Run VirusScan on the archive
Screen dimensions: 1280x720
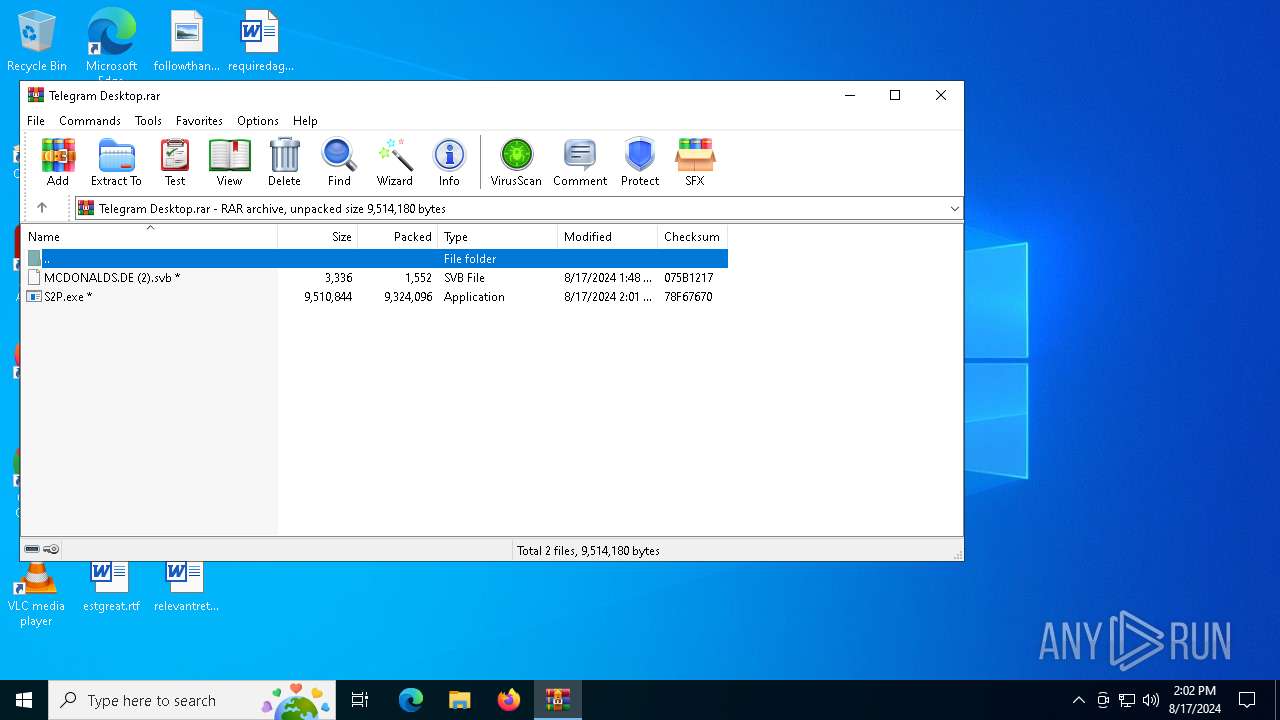(516, 163)
